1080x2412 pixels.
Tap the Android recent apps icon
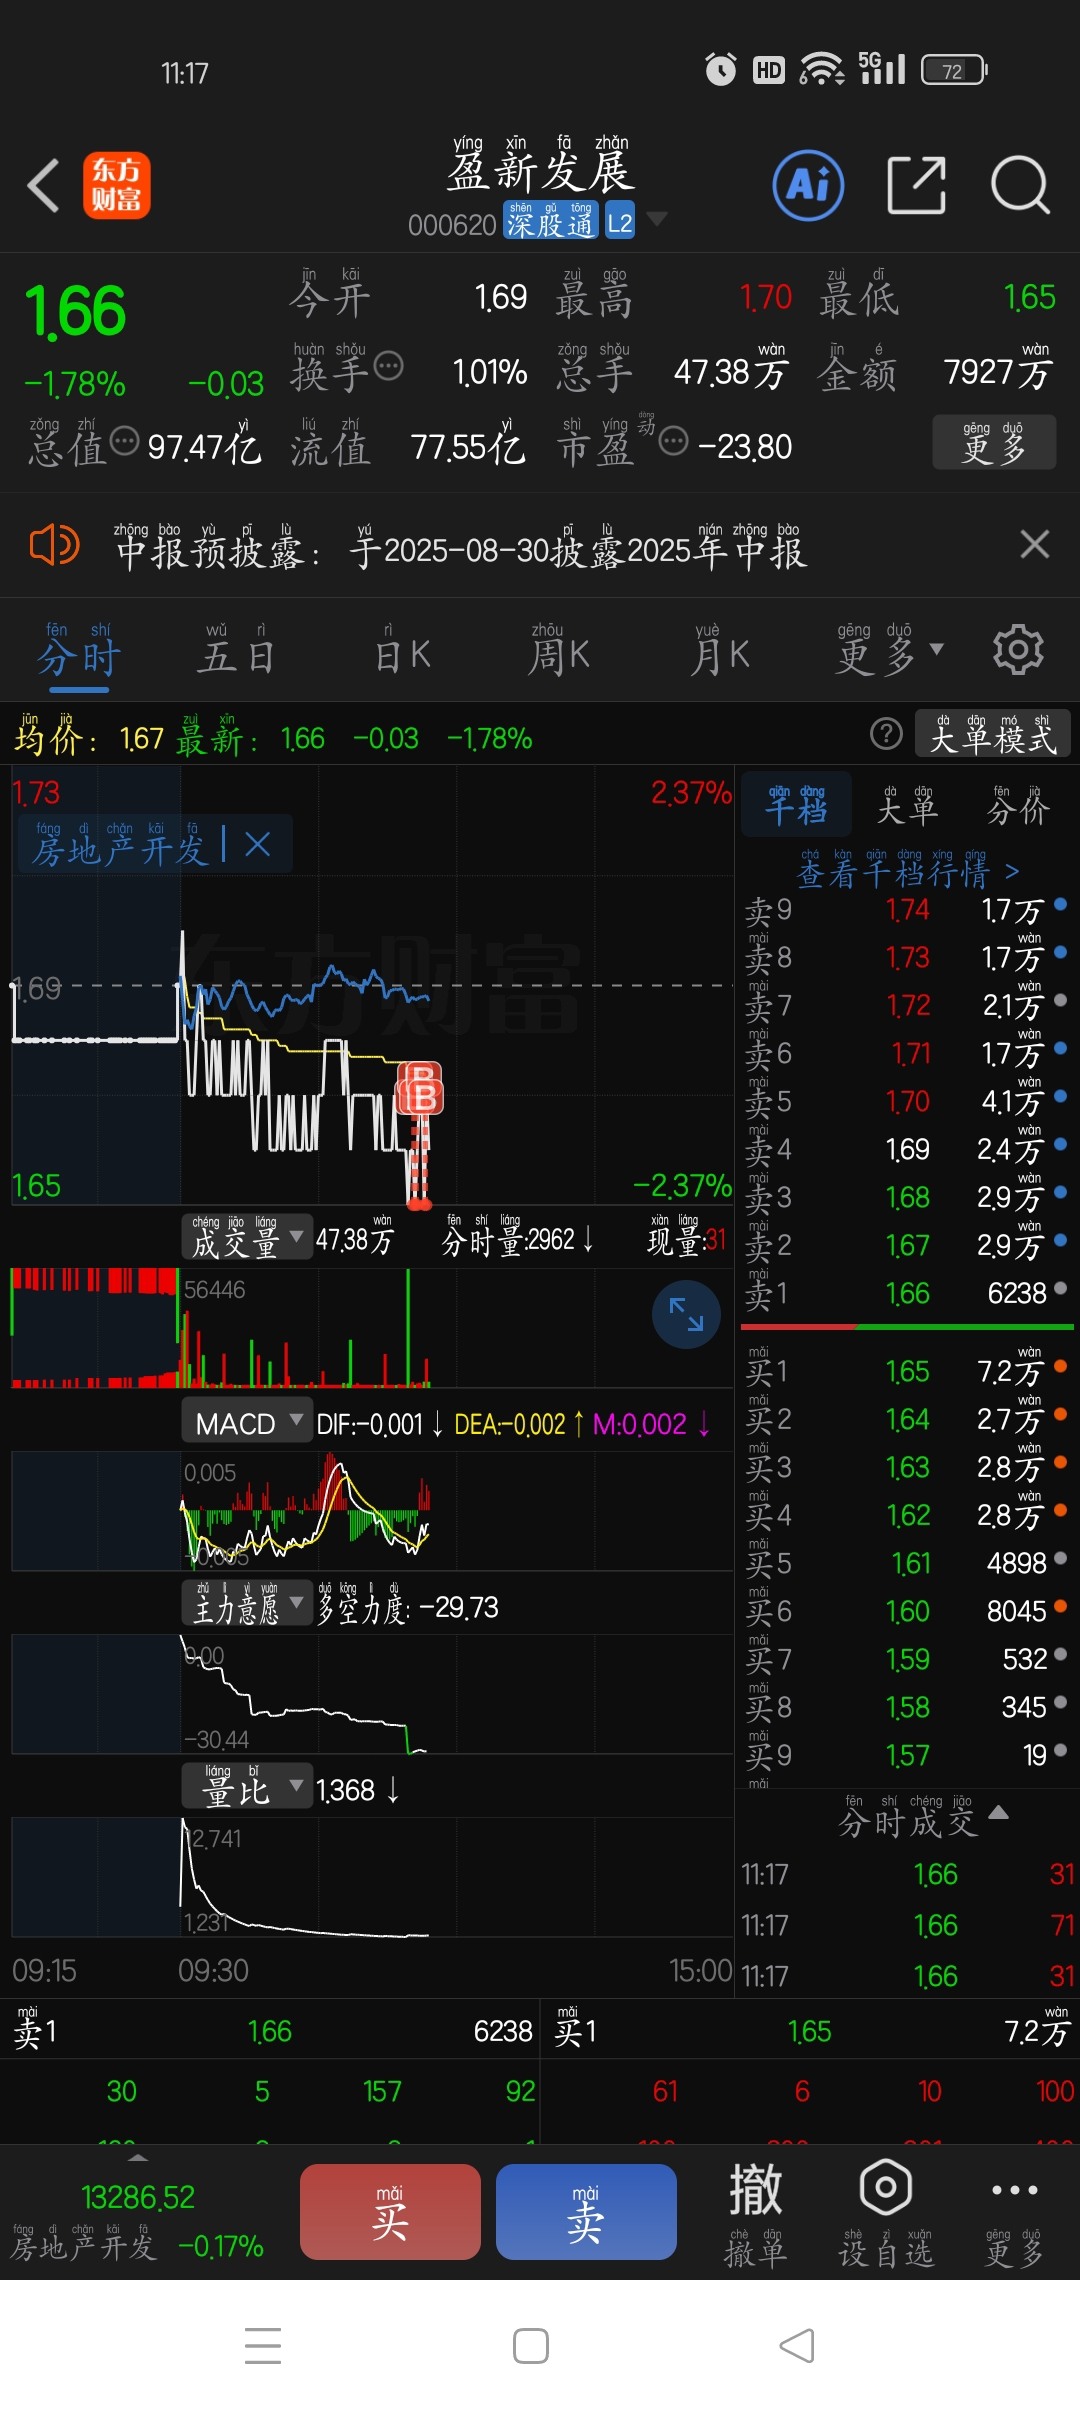263,2346
